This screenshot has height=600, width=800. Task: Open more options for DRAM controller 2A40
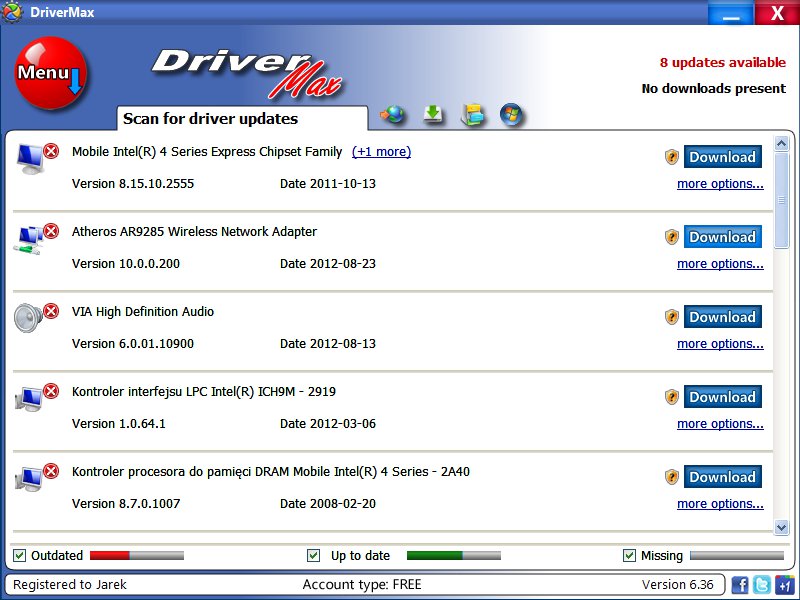coord(720,504)
